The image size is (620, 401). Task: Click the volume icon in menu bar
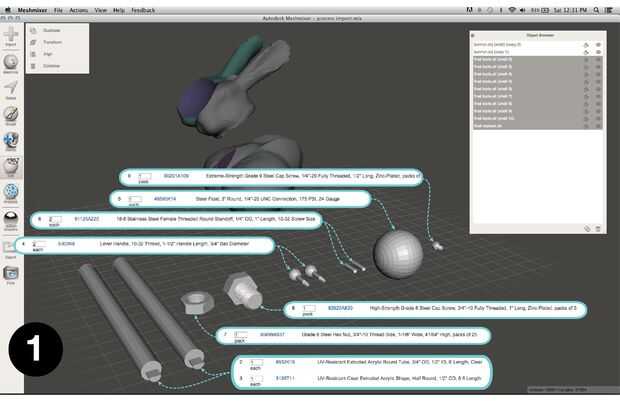pyautogui.click(x=523, y=10)
